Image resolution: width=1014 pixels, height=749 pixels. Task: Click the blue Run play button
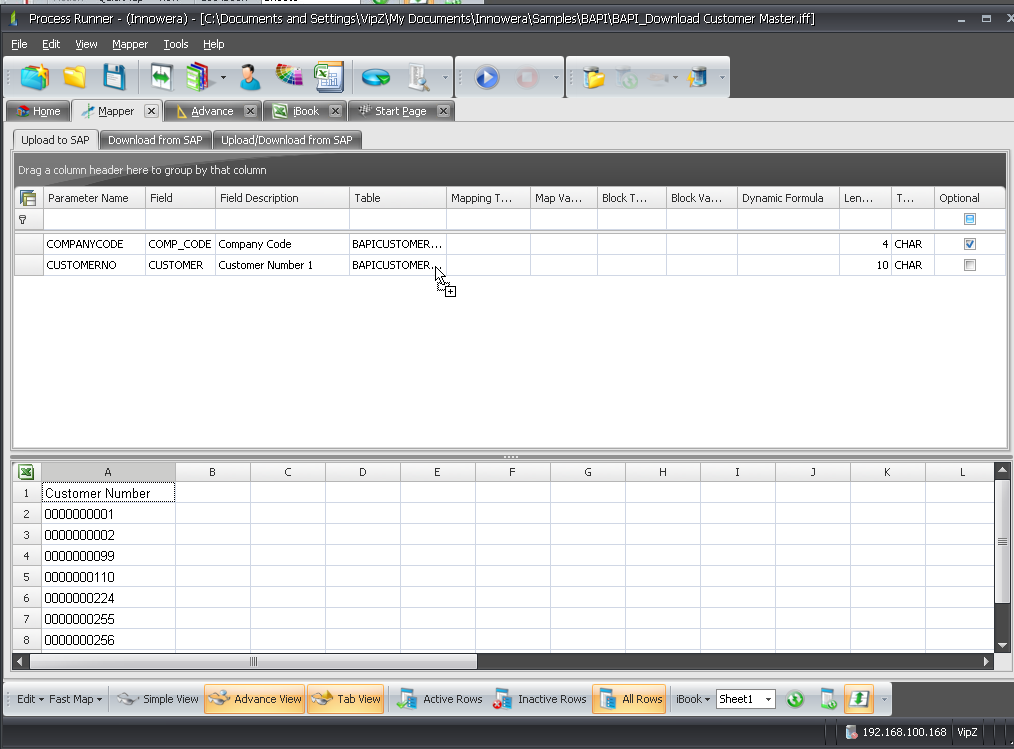487,77
